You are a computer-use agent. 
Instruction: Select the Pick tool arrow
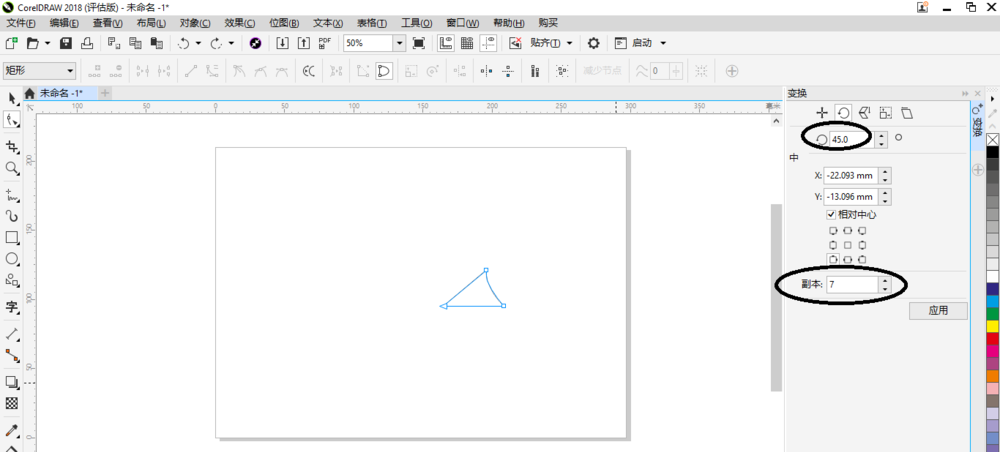point(11,99)
